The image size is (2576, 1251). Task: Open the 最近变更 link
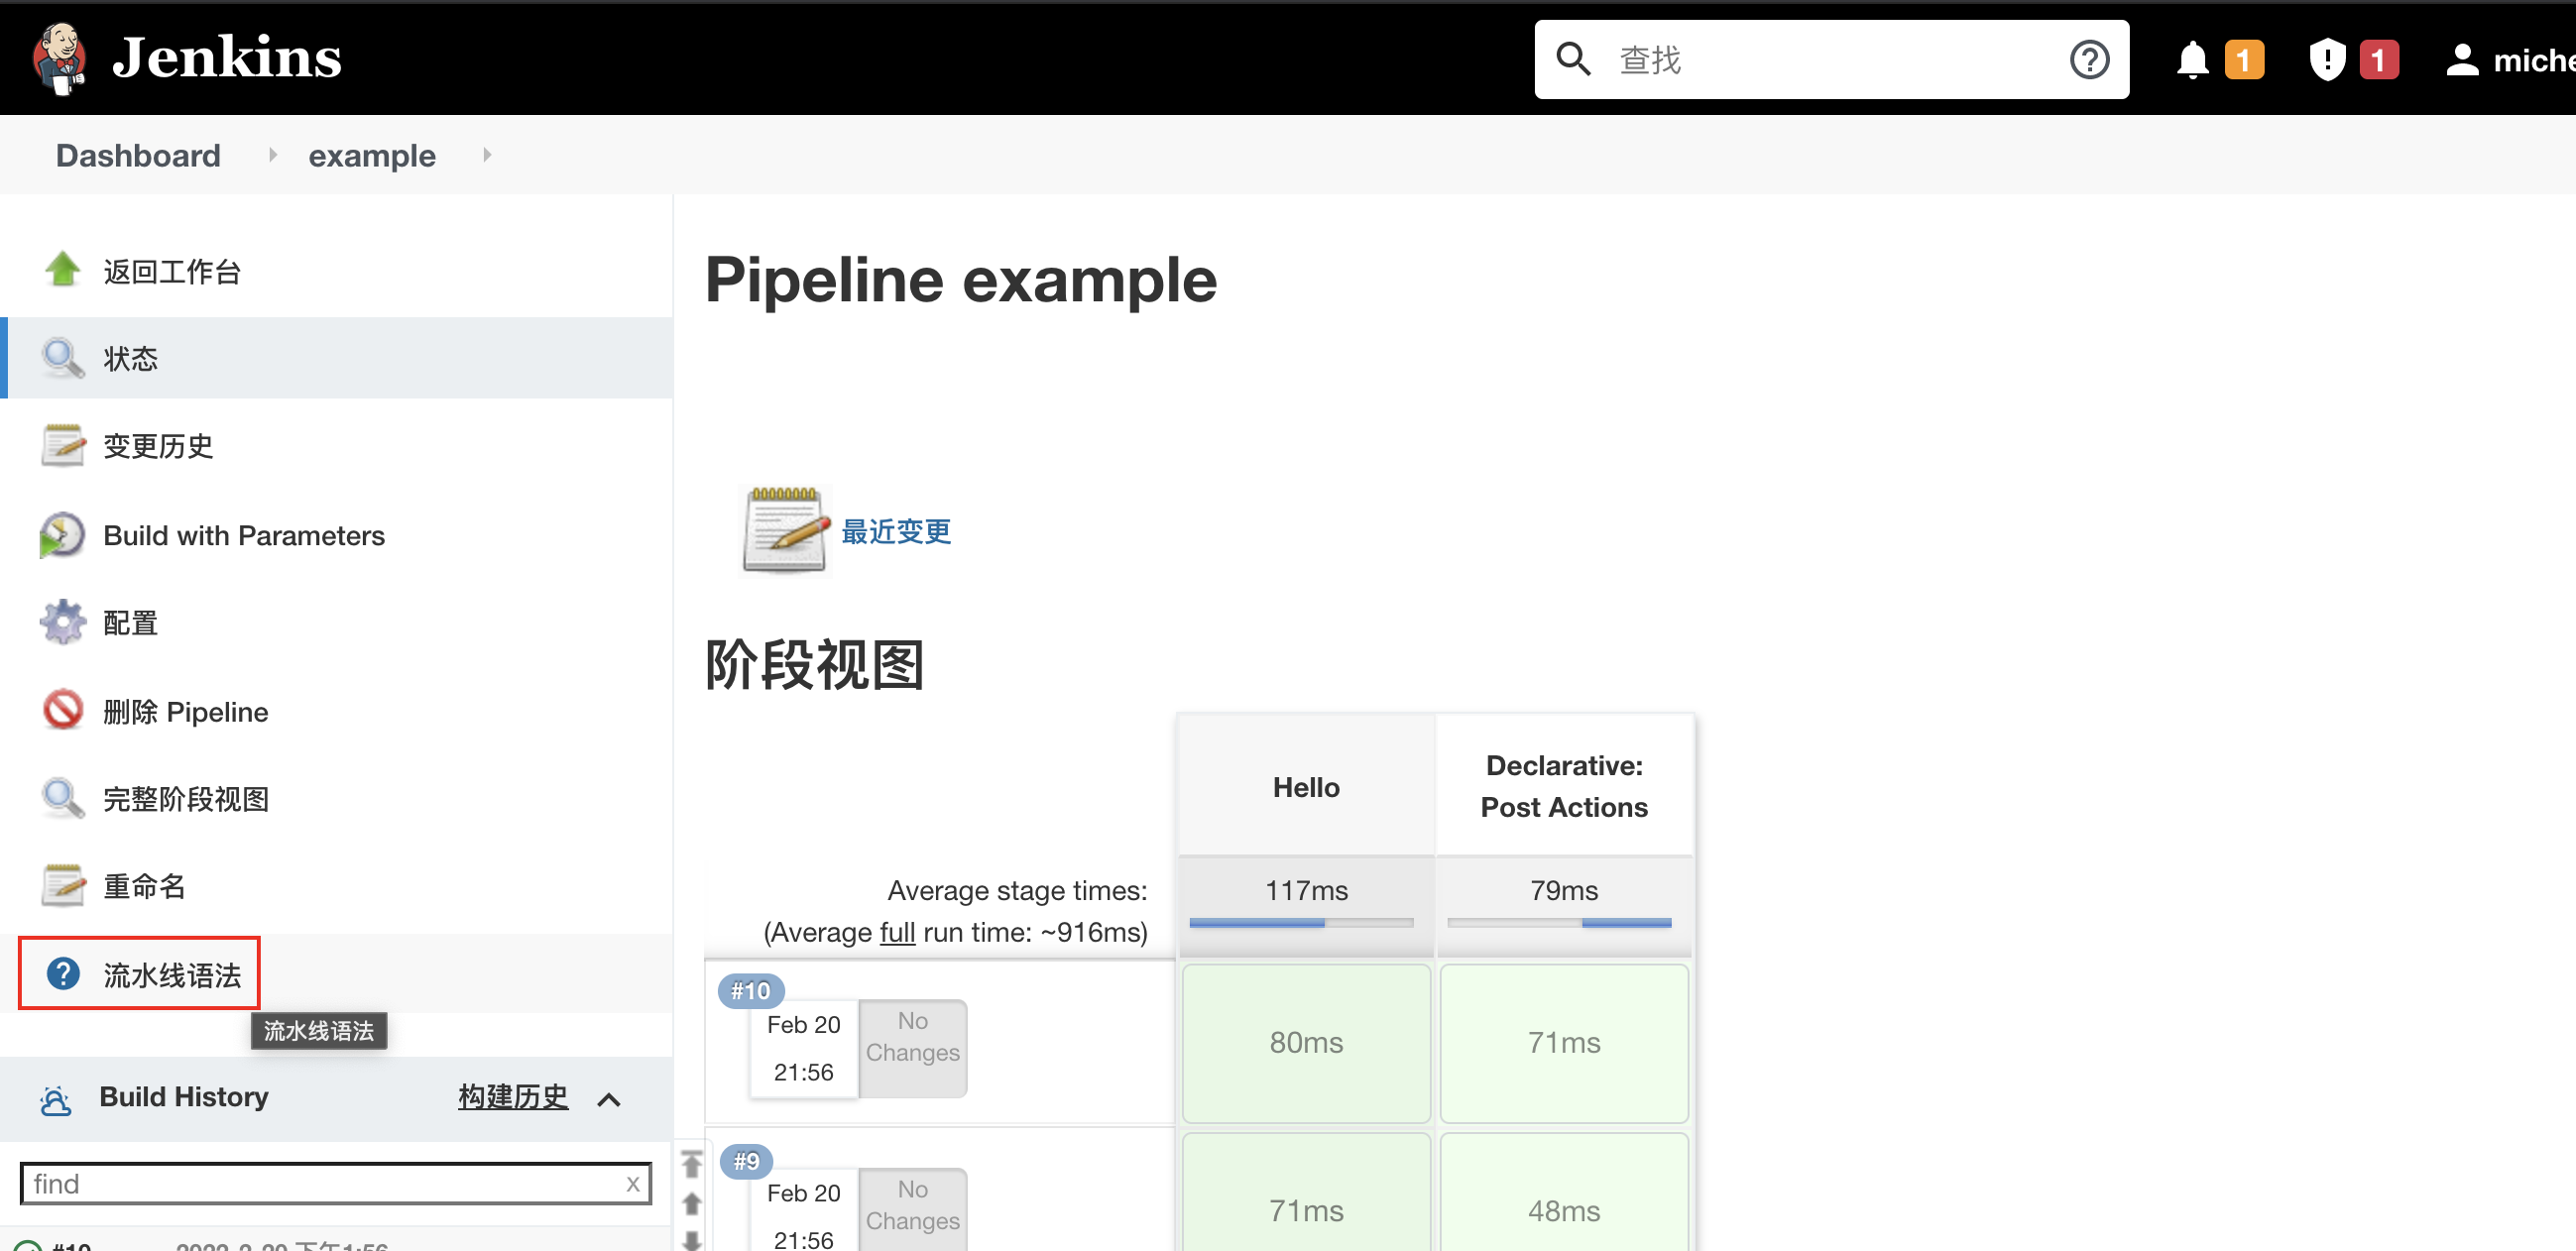pyautogui.click(x=897, y=528)
